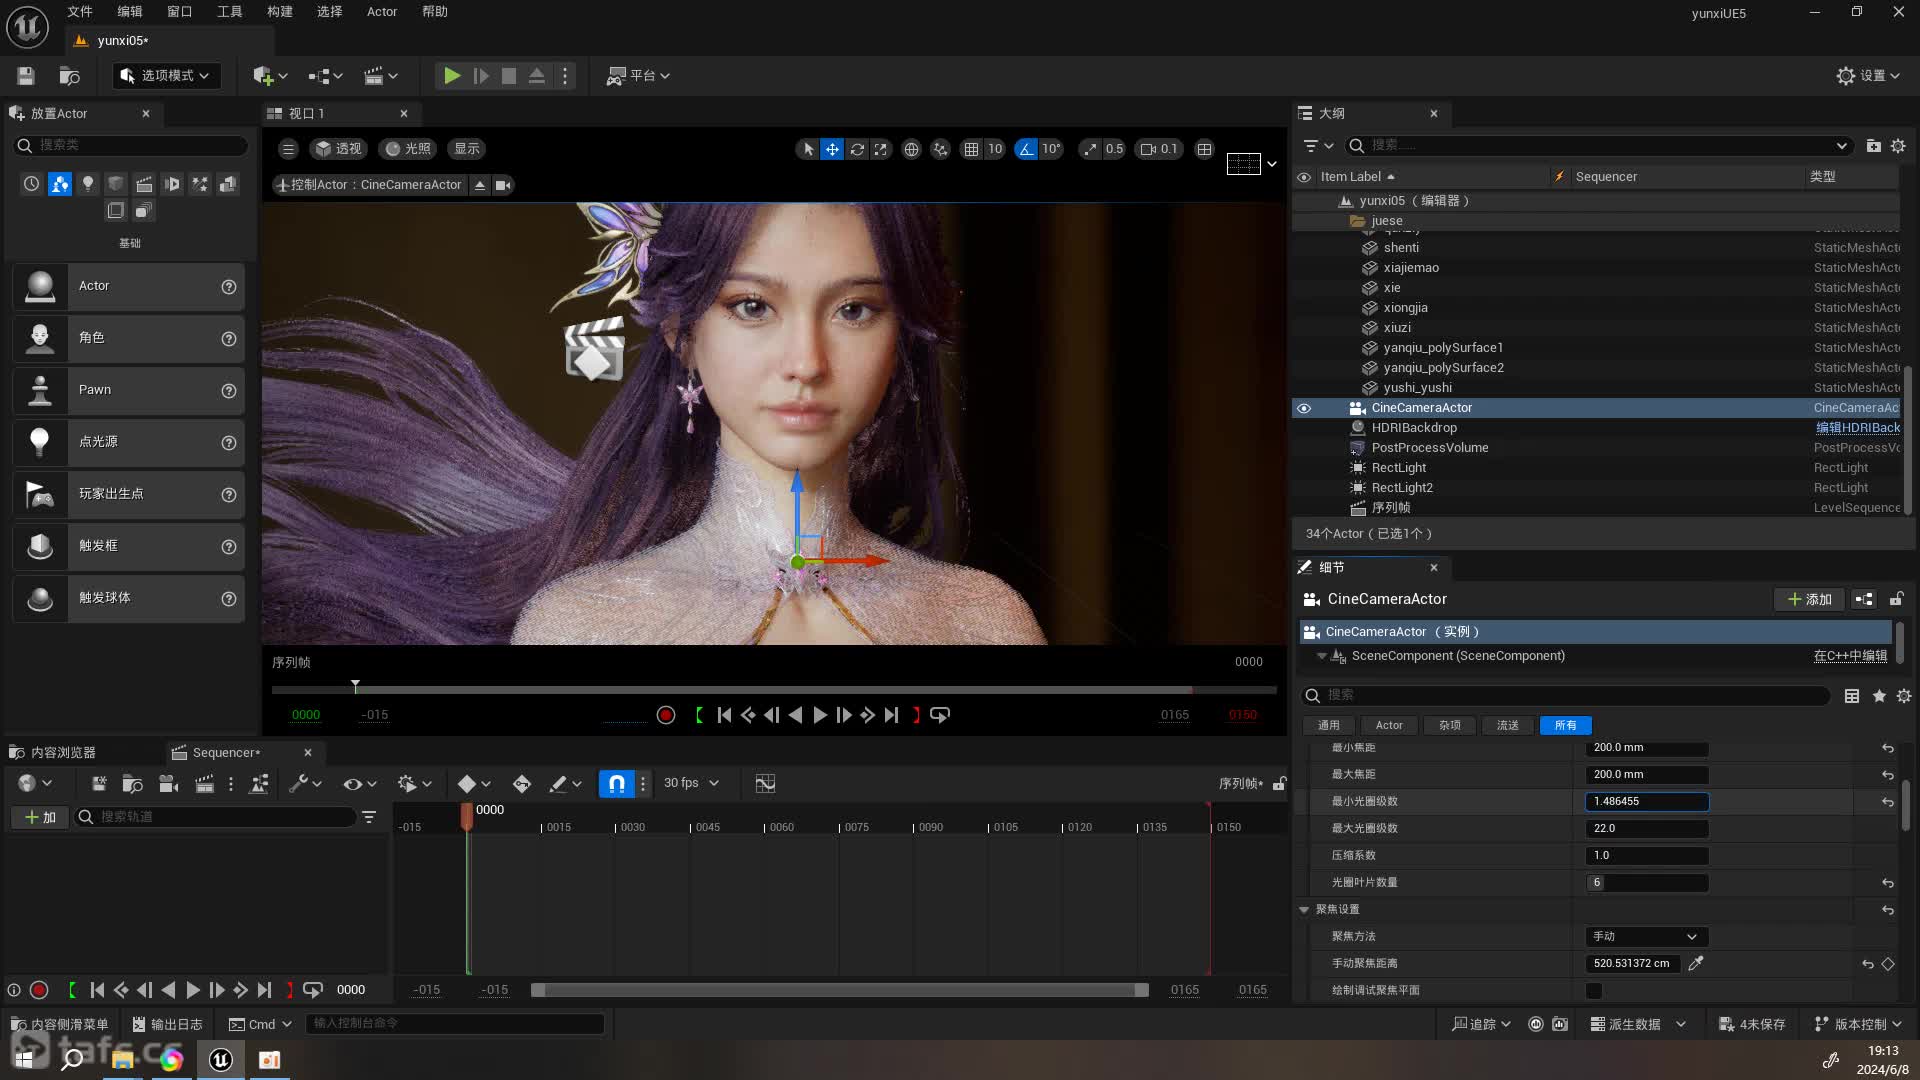Open the camera speed 0.1 setting
Viewport: 1920px width, 1080px height.
click(1159, 149)
